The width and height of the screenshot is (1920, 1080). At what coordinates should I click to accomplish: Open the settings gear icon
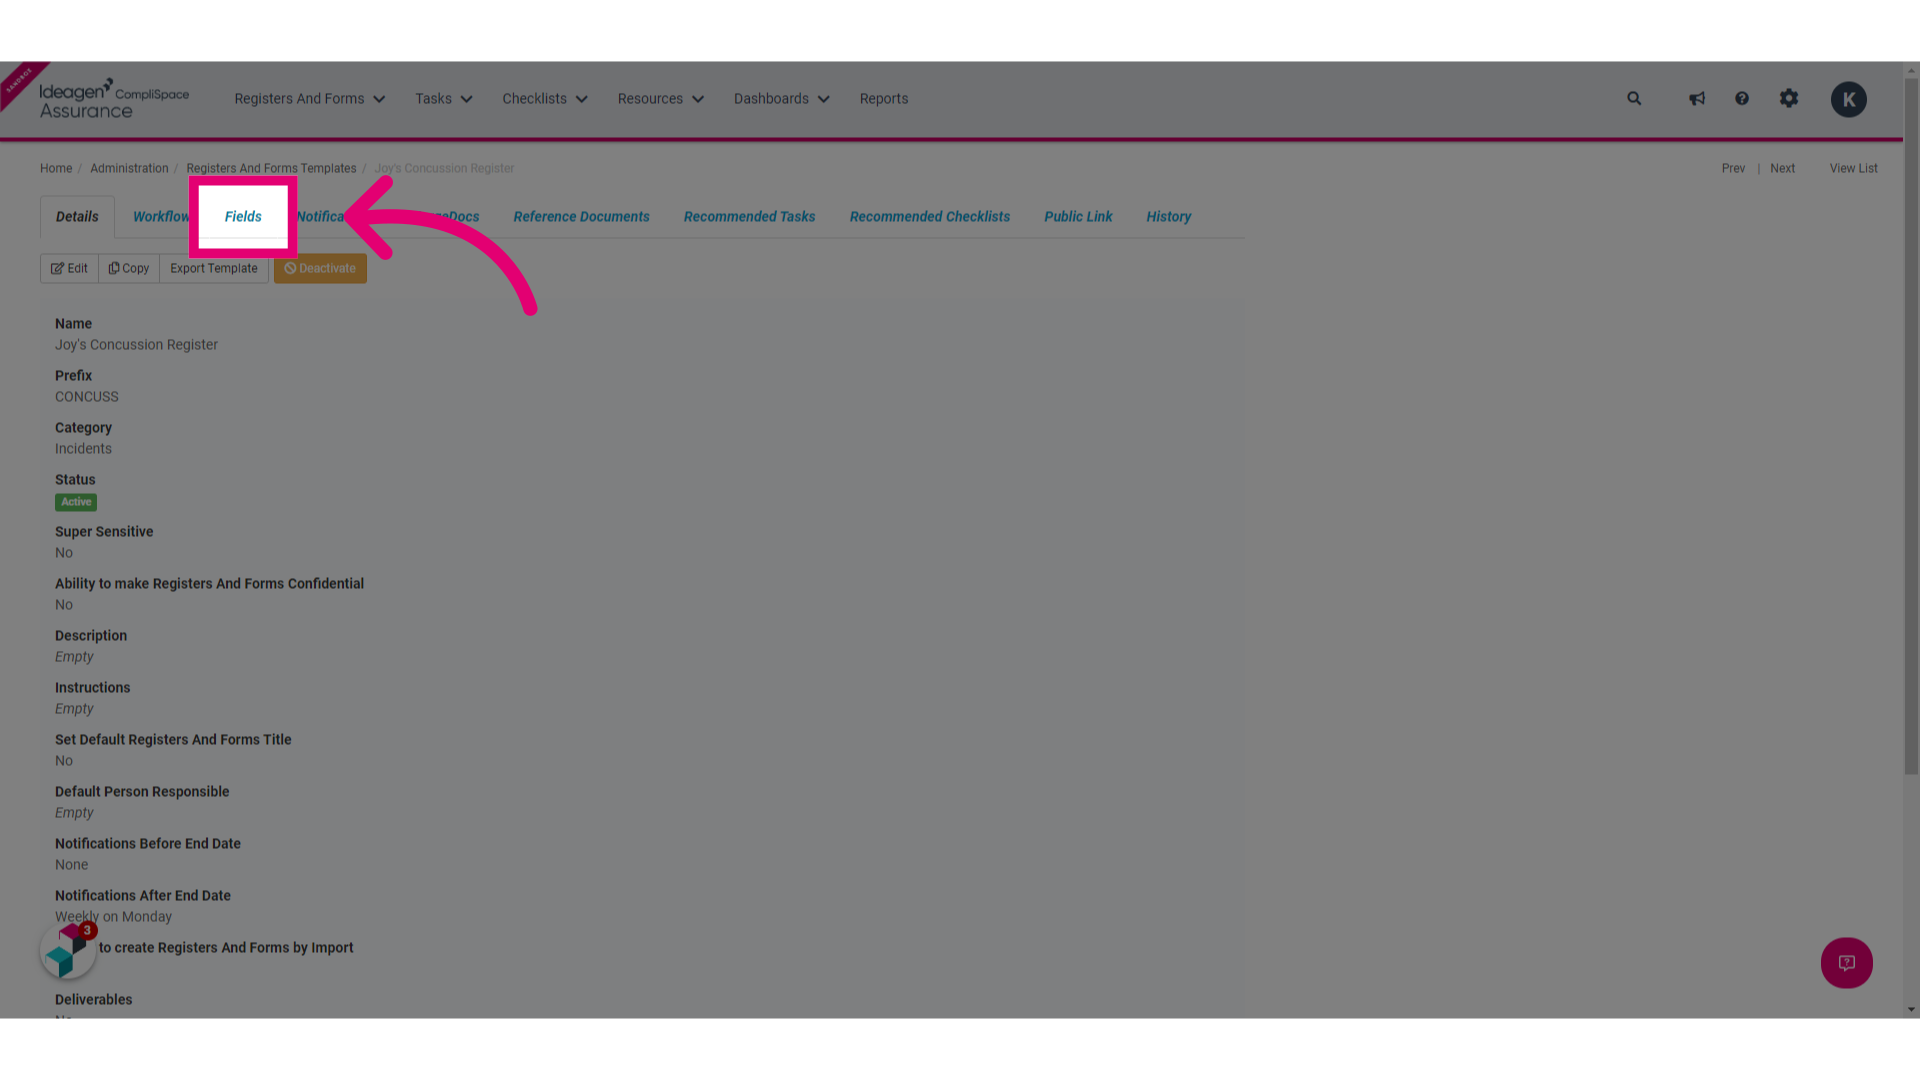(1789, 98)
